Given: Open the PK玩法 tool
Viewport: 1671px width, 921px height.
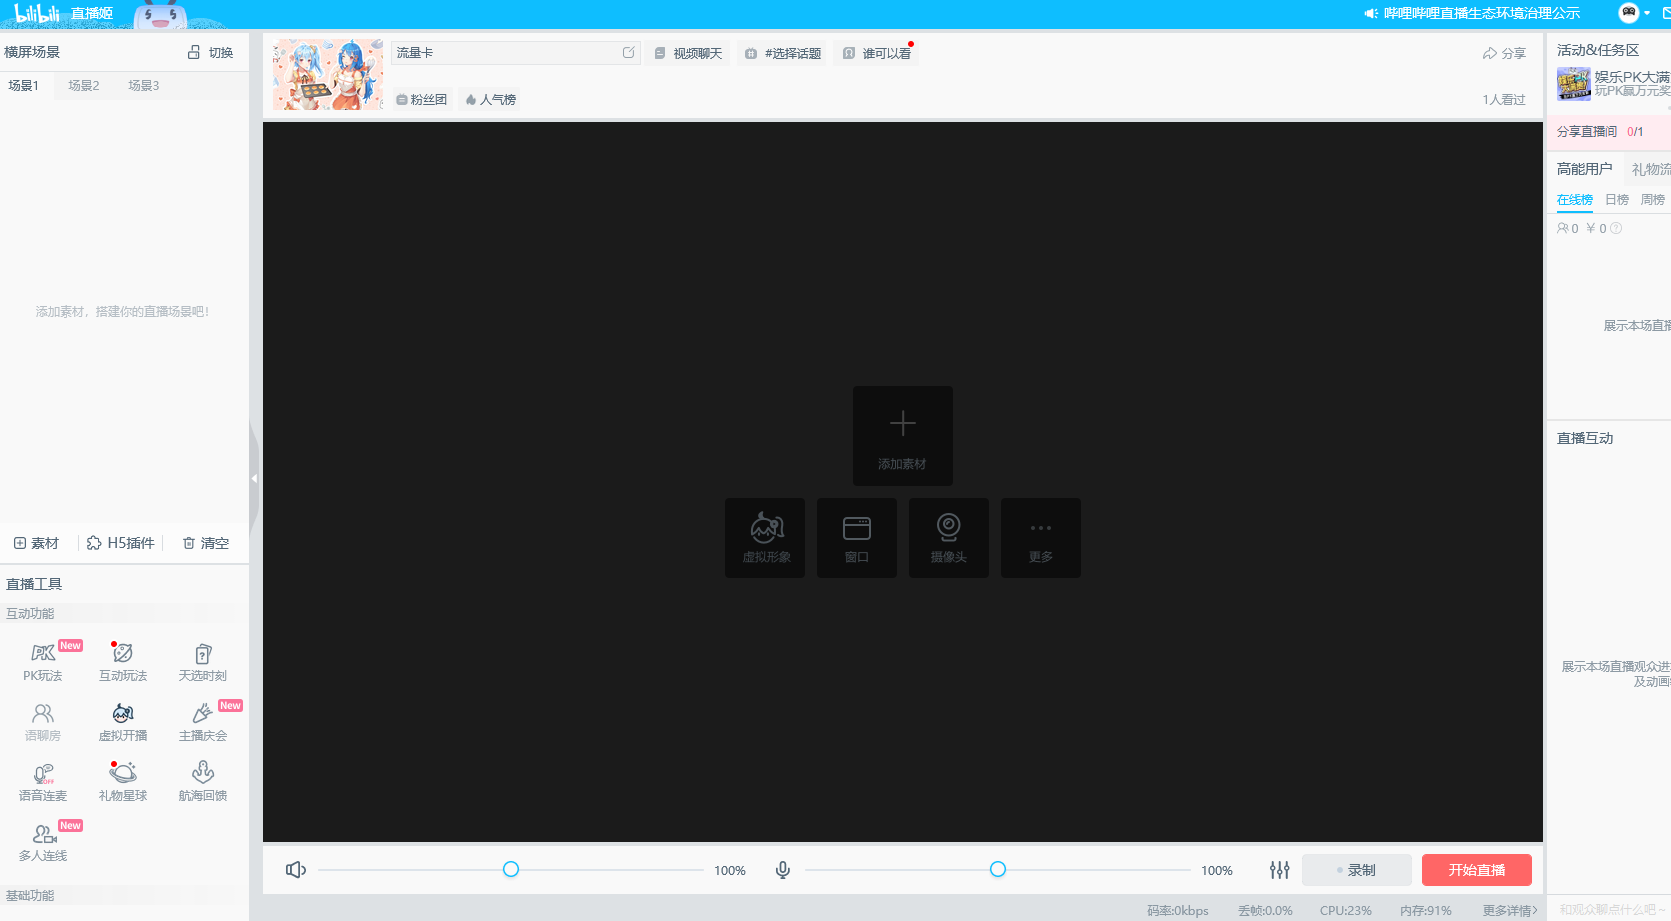Looking at the screenshot, I should [43, 662].
